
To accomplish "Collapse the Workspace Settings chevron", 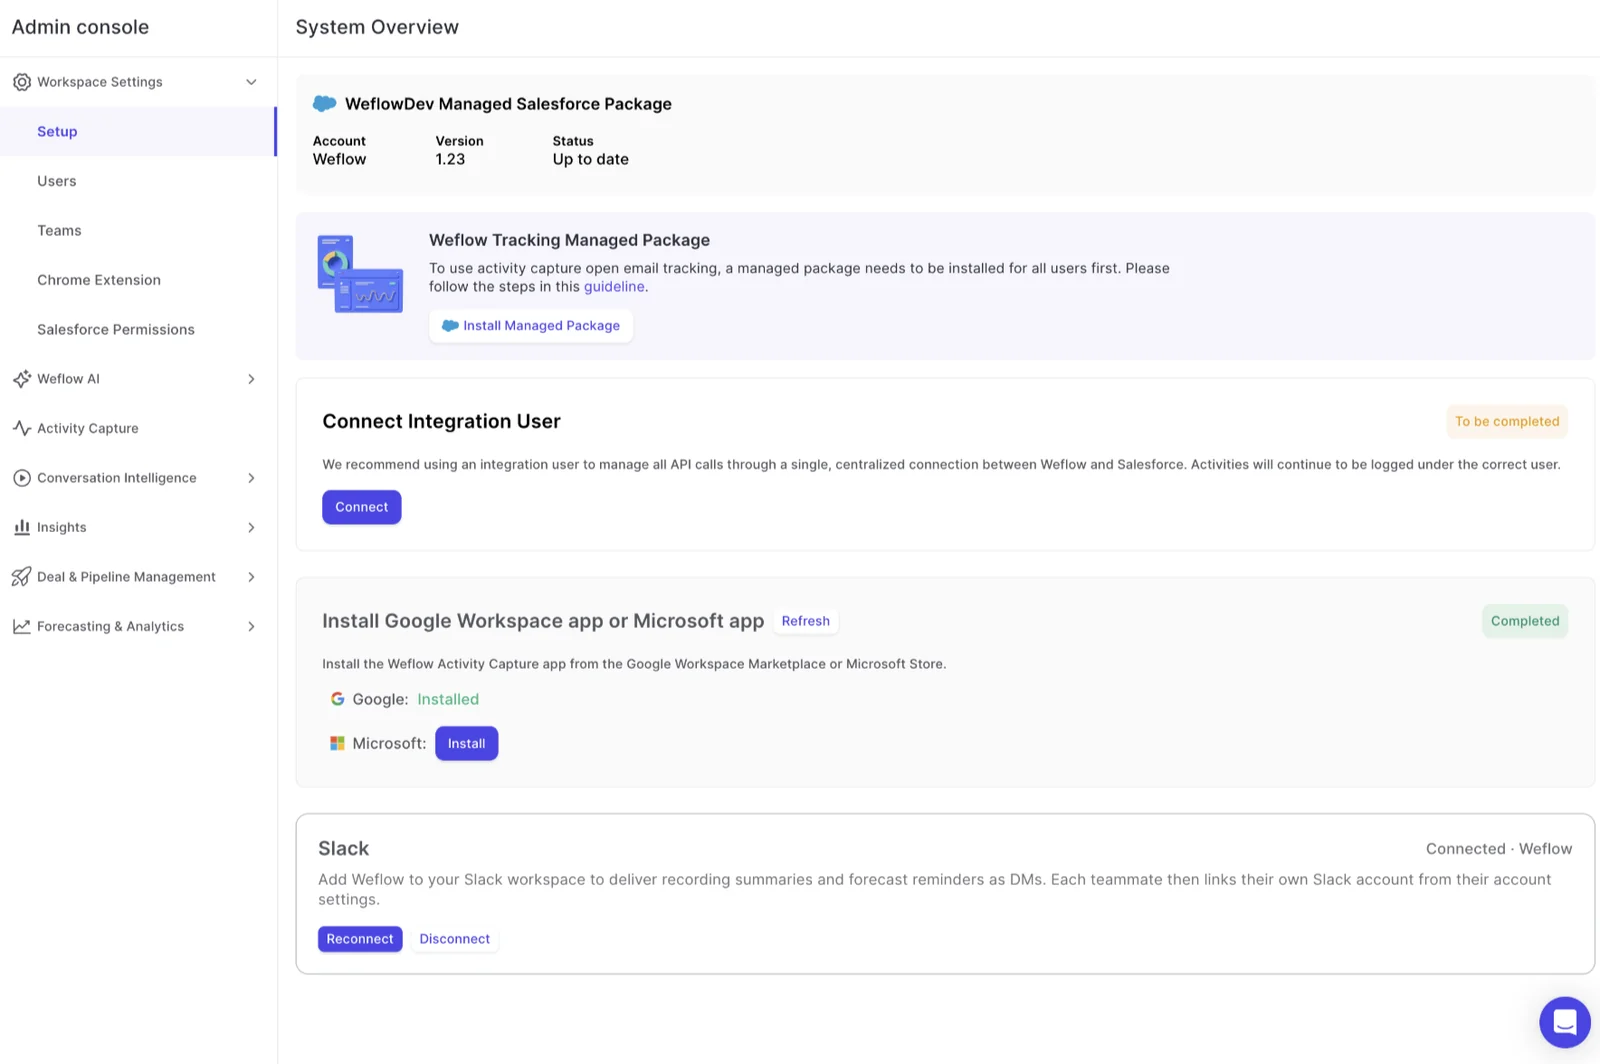I will click(x=251, y=82).
